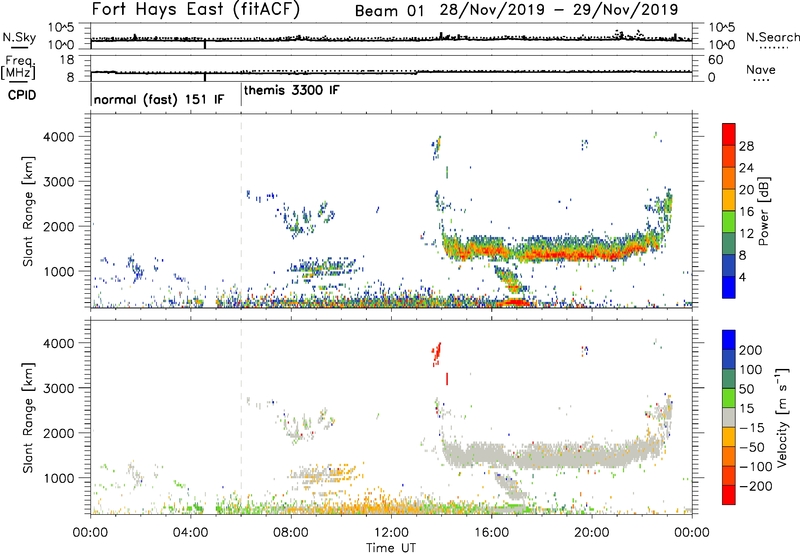Pick the red bottom segment of Velocity colorbar
The width and height of the screenshot is (800, 554).
[729, 495]
